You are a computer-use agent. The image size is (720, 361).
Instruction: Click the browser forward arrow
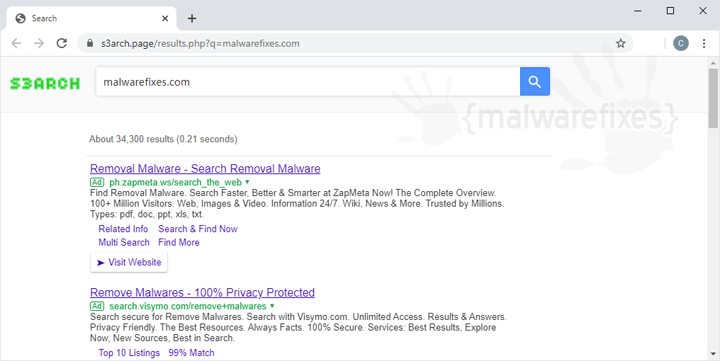pyautogui.click(x=39, y=43)
